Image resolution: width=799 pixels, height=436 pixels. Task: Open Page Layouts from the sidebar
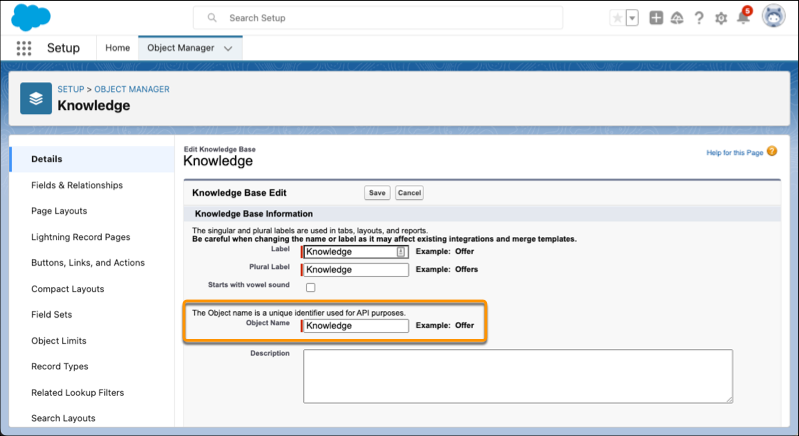[59, 211]
